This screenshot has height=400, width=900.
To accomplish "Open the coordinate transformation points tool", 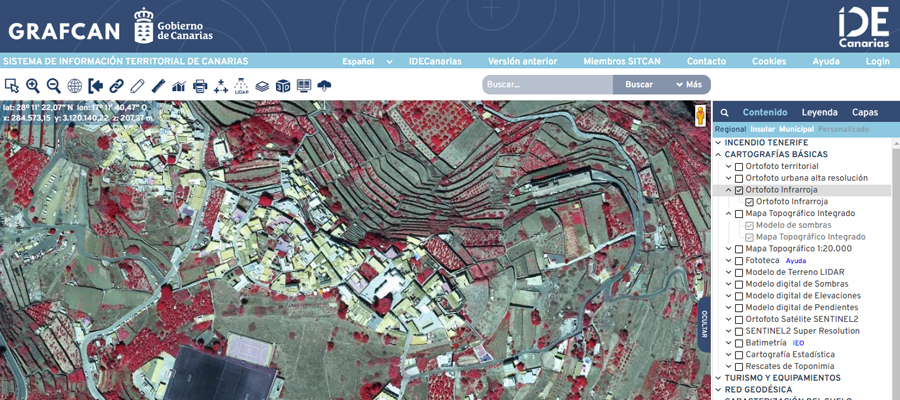I will tap(221, 86).
